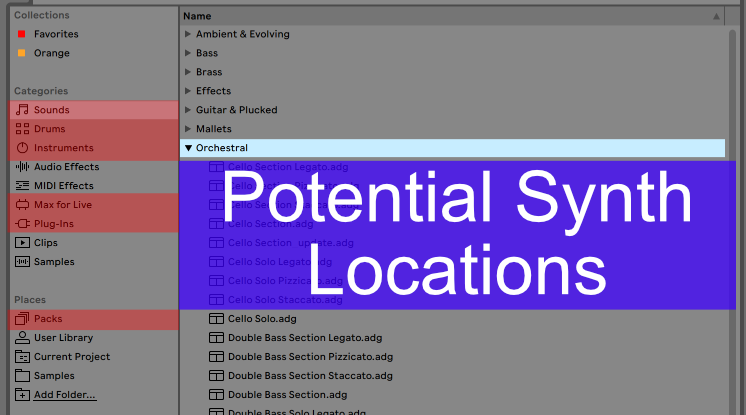Click the Add Folder... link

tap(65, 395)
